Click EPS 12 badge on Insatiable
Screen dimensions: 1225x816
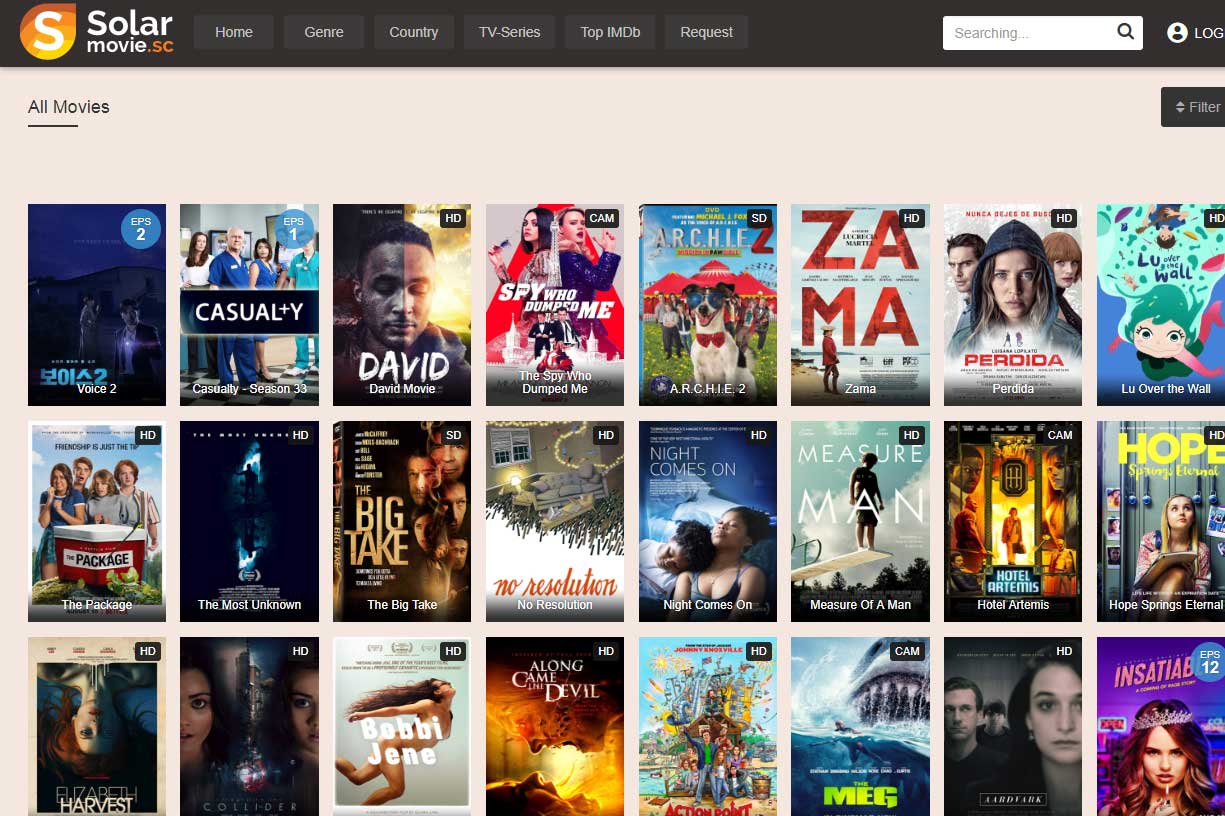(x=1210, y=662)
